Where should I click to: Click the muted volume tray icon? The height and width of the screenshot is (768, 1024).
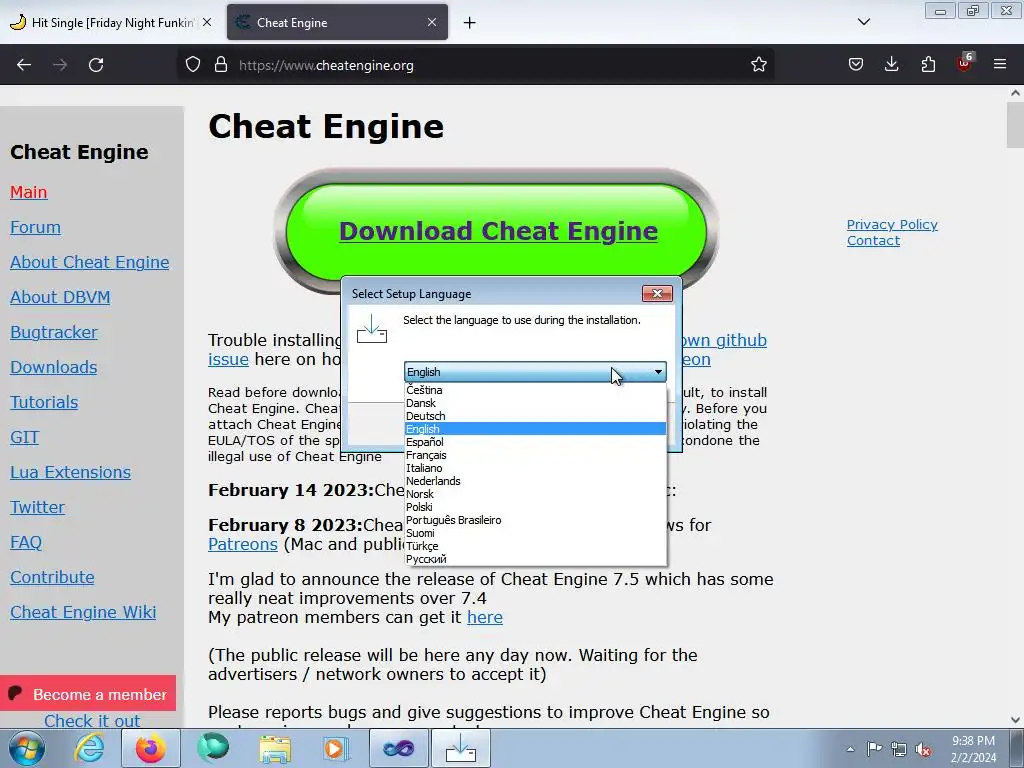point(923,749)
